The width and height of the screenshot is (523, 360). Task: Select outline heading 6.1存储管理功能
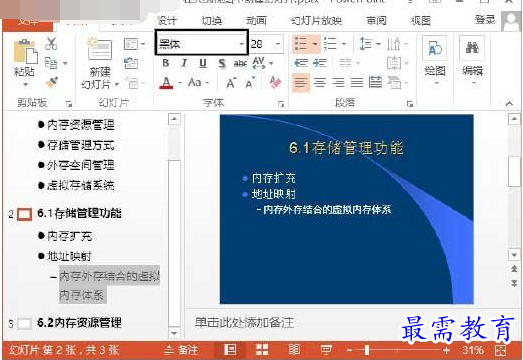(x=79, y=213)
